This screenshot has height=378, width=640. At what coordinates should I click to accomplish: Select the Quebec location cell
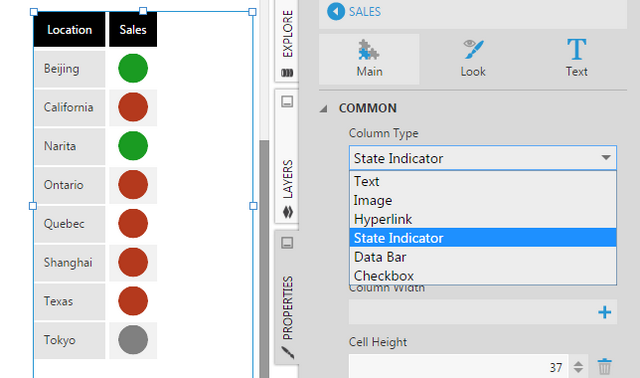(70, 224)
